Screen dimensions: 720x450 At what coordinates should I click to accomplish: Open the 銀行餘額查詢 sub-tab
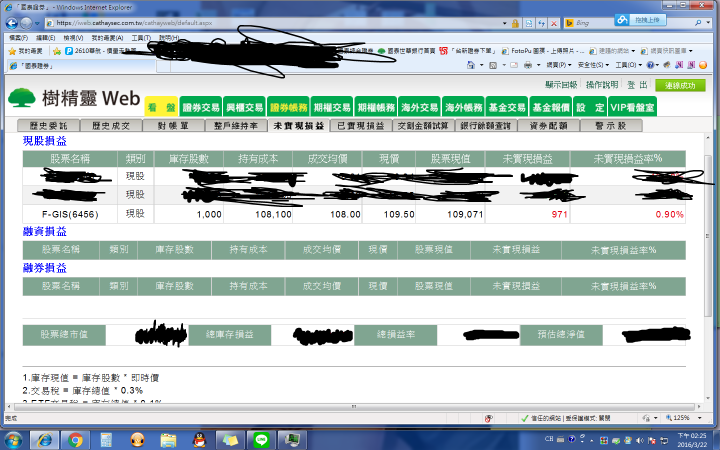[485, 125]
